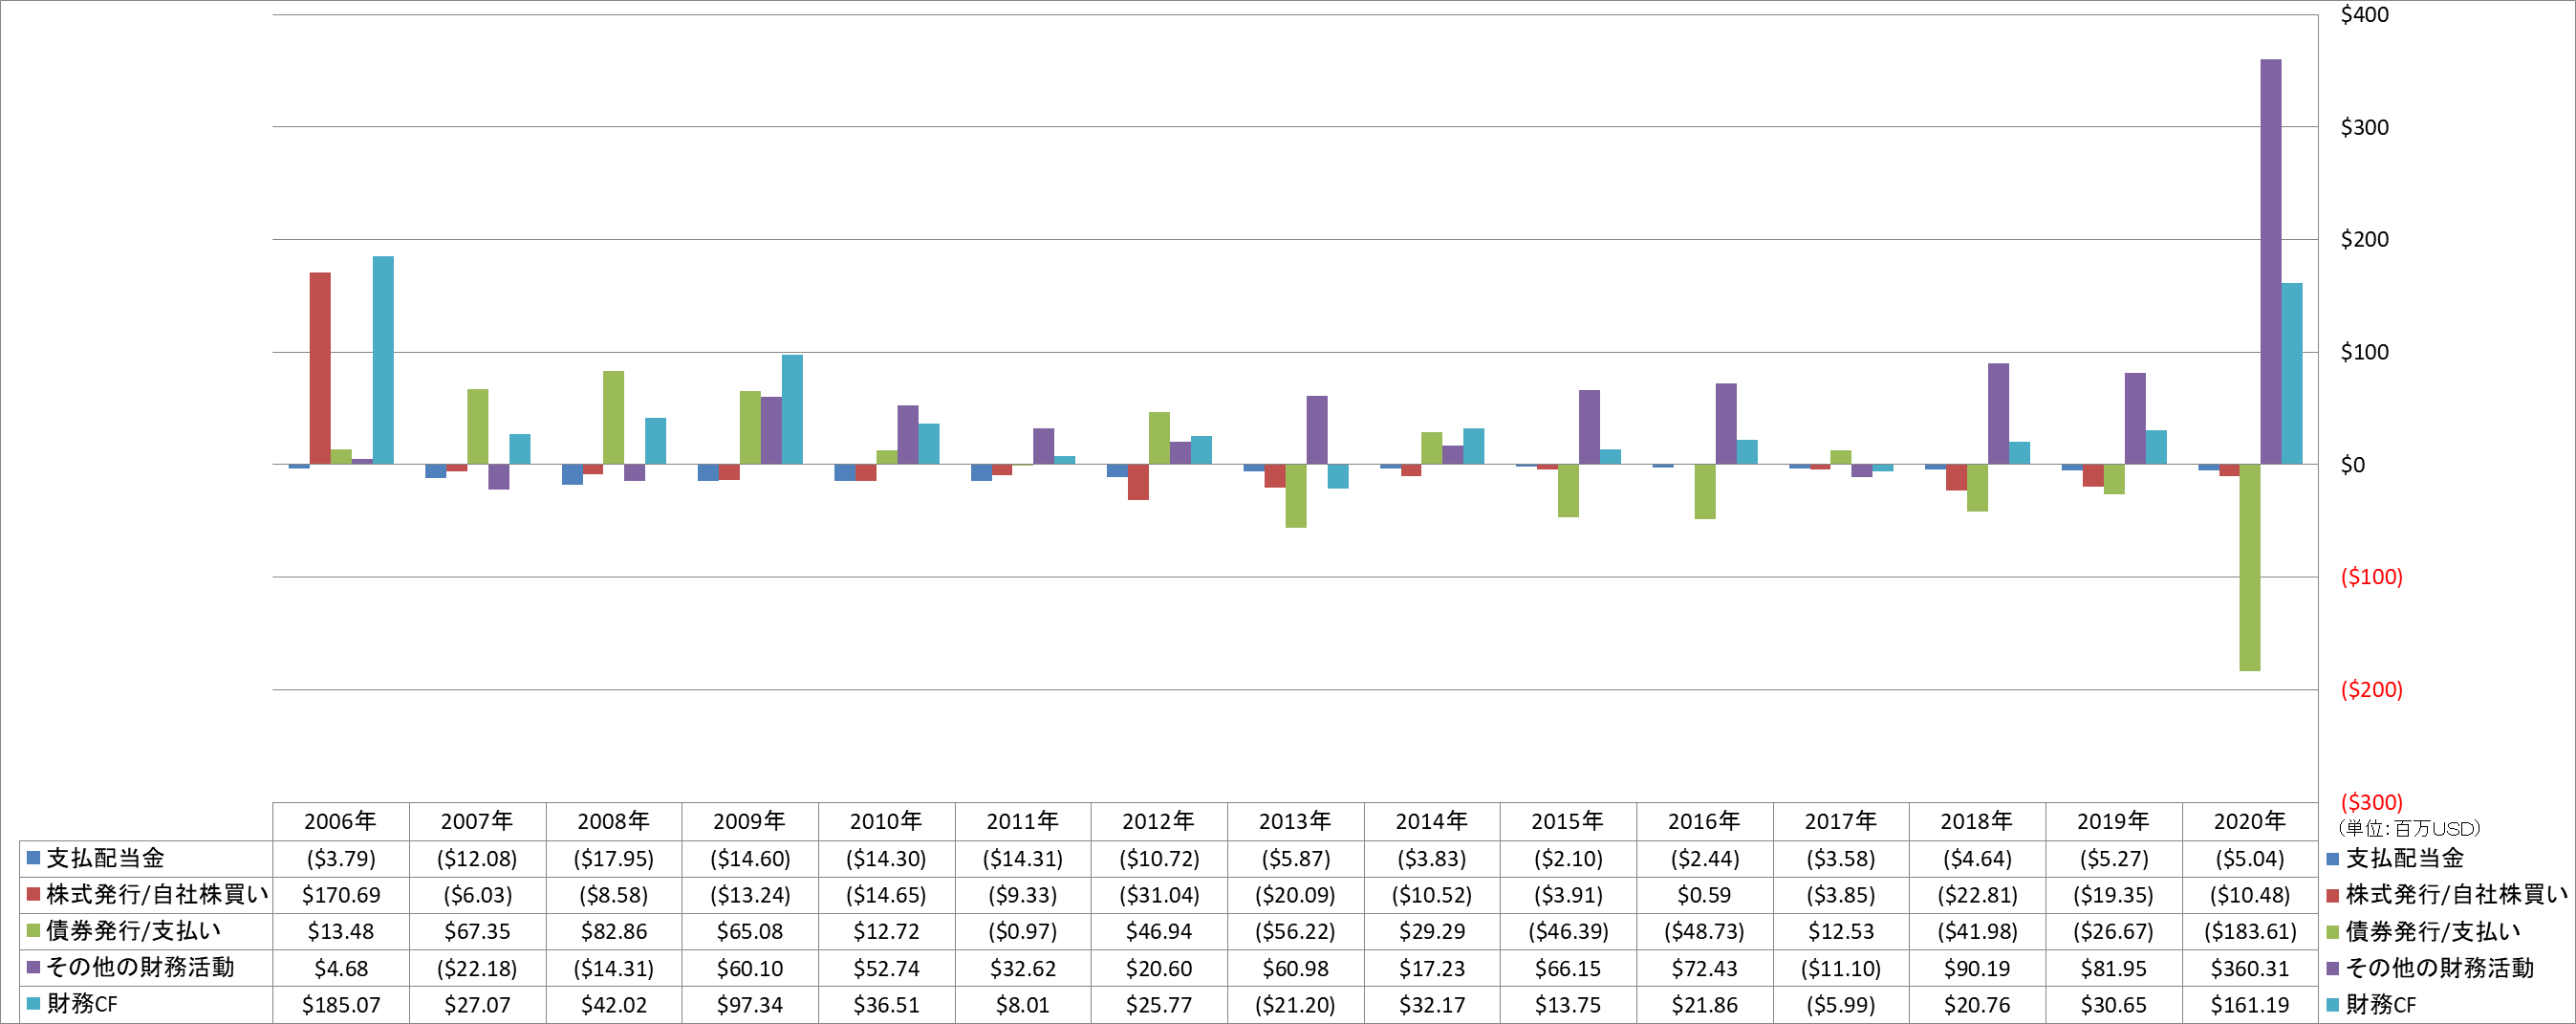Click the $0.59 cell under 2016年
This screenshot has width=2576, height=1024.
point(1704,895)
